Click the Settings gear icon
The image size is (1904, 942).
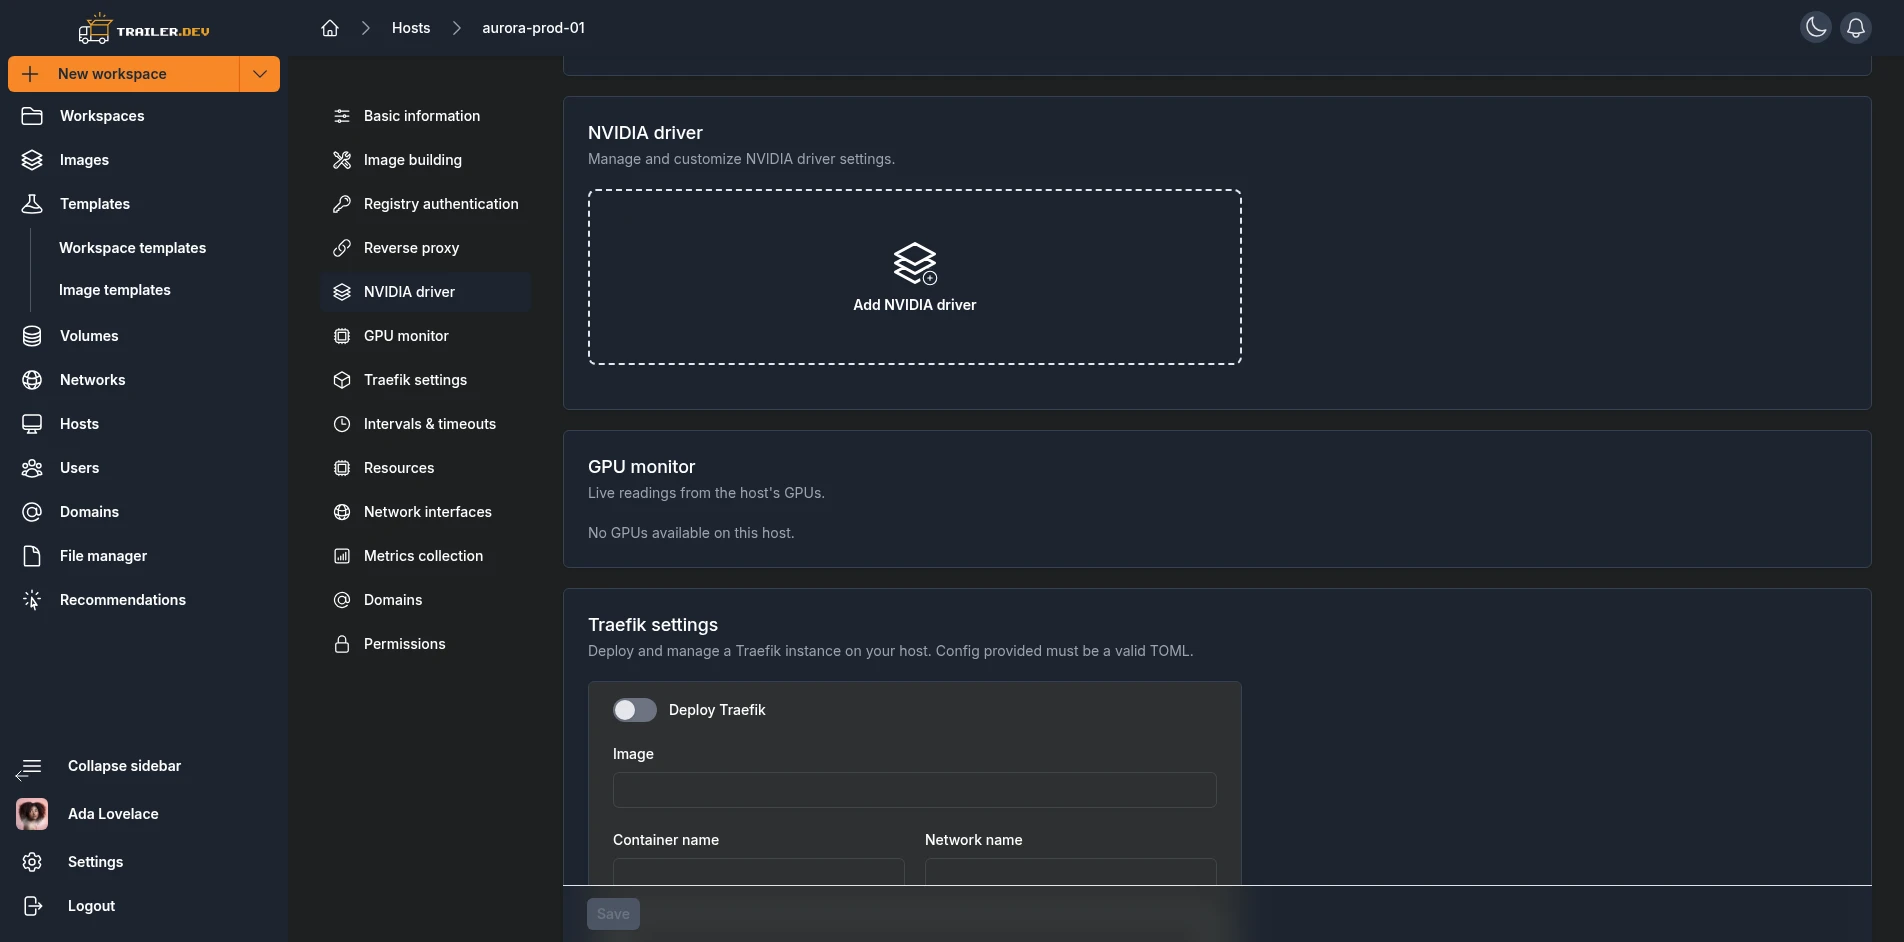(x=32, y=862)
